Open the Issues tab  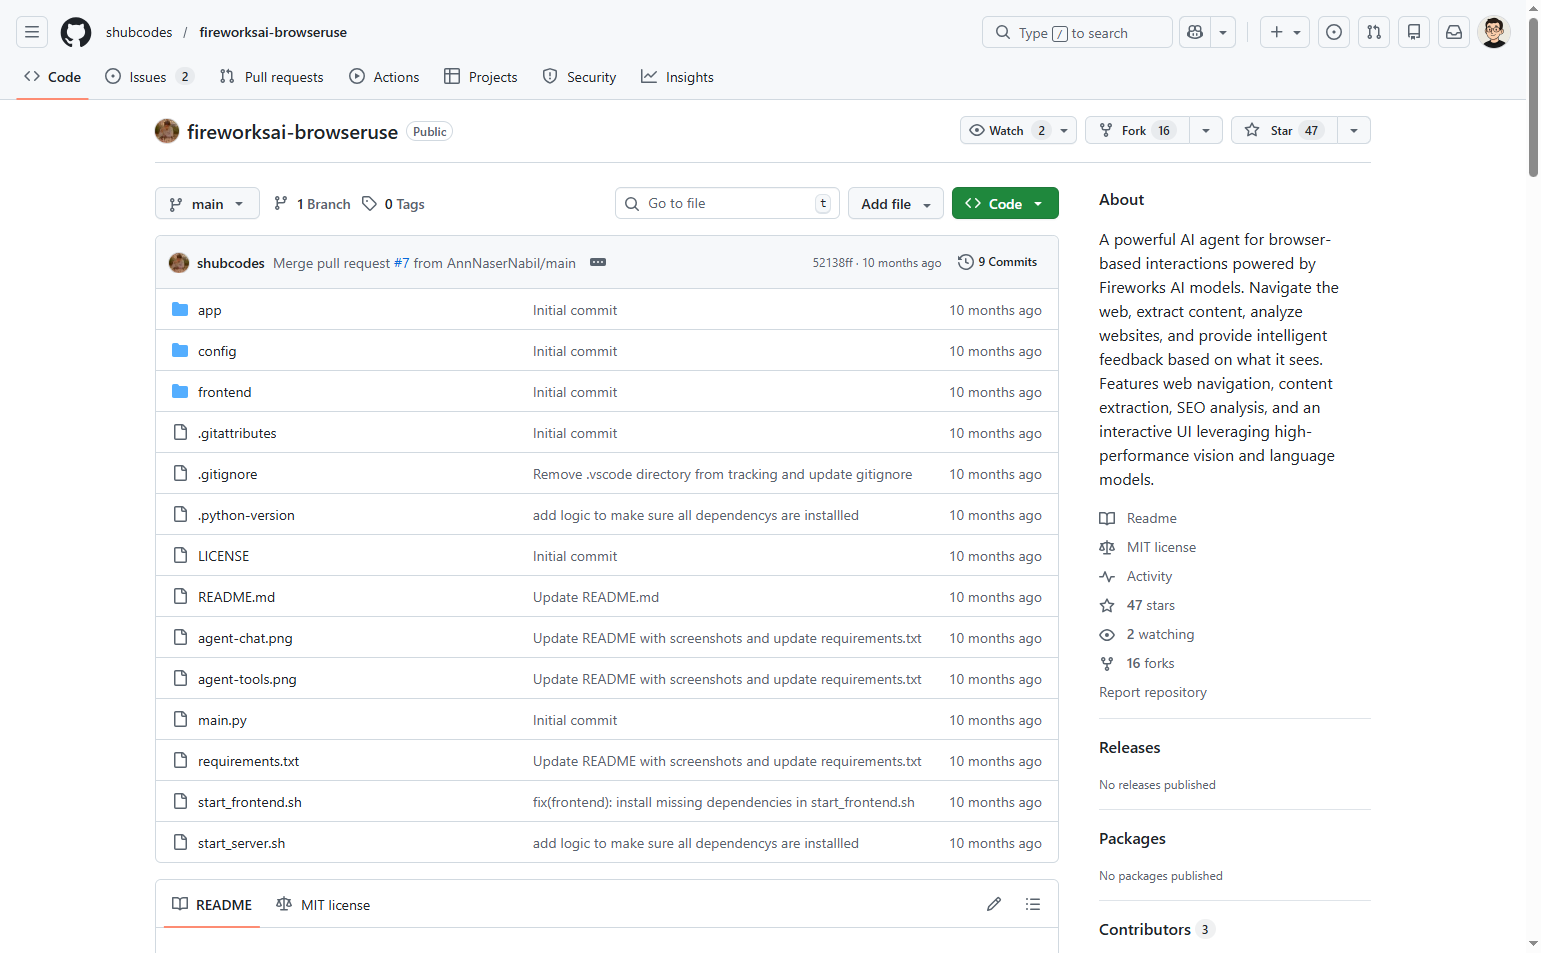point(148,77)
